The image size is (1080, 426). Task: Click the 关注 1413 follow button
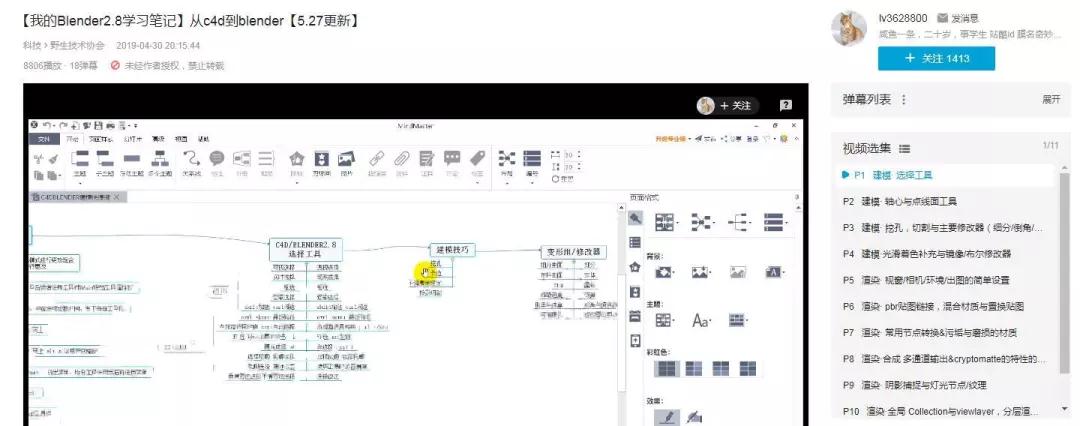coord(936,59)
